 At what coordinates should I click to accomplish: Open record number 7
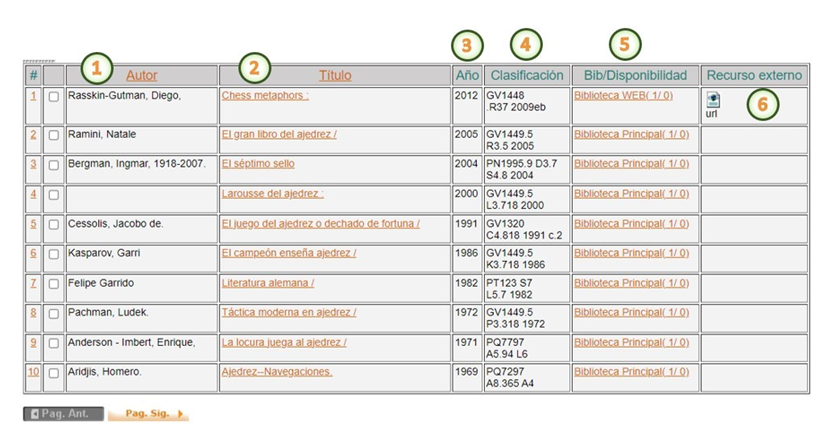click(x=33, y=283)
